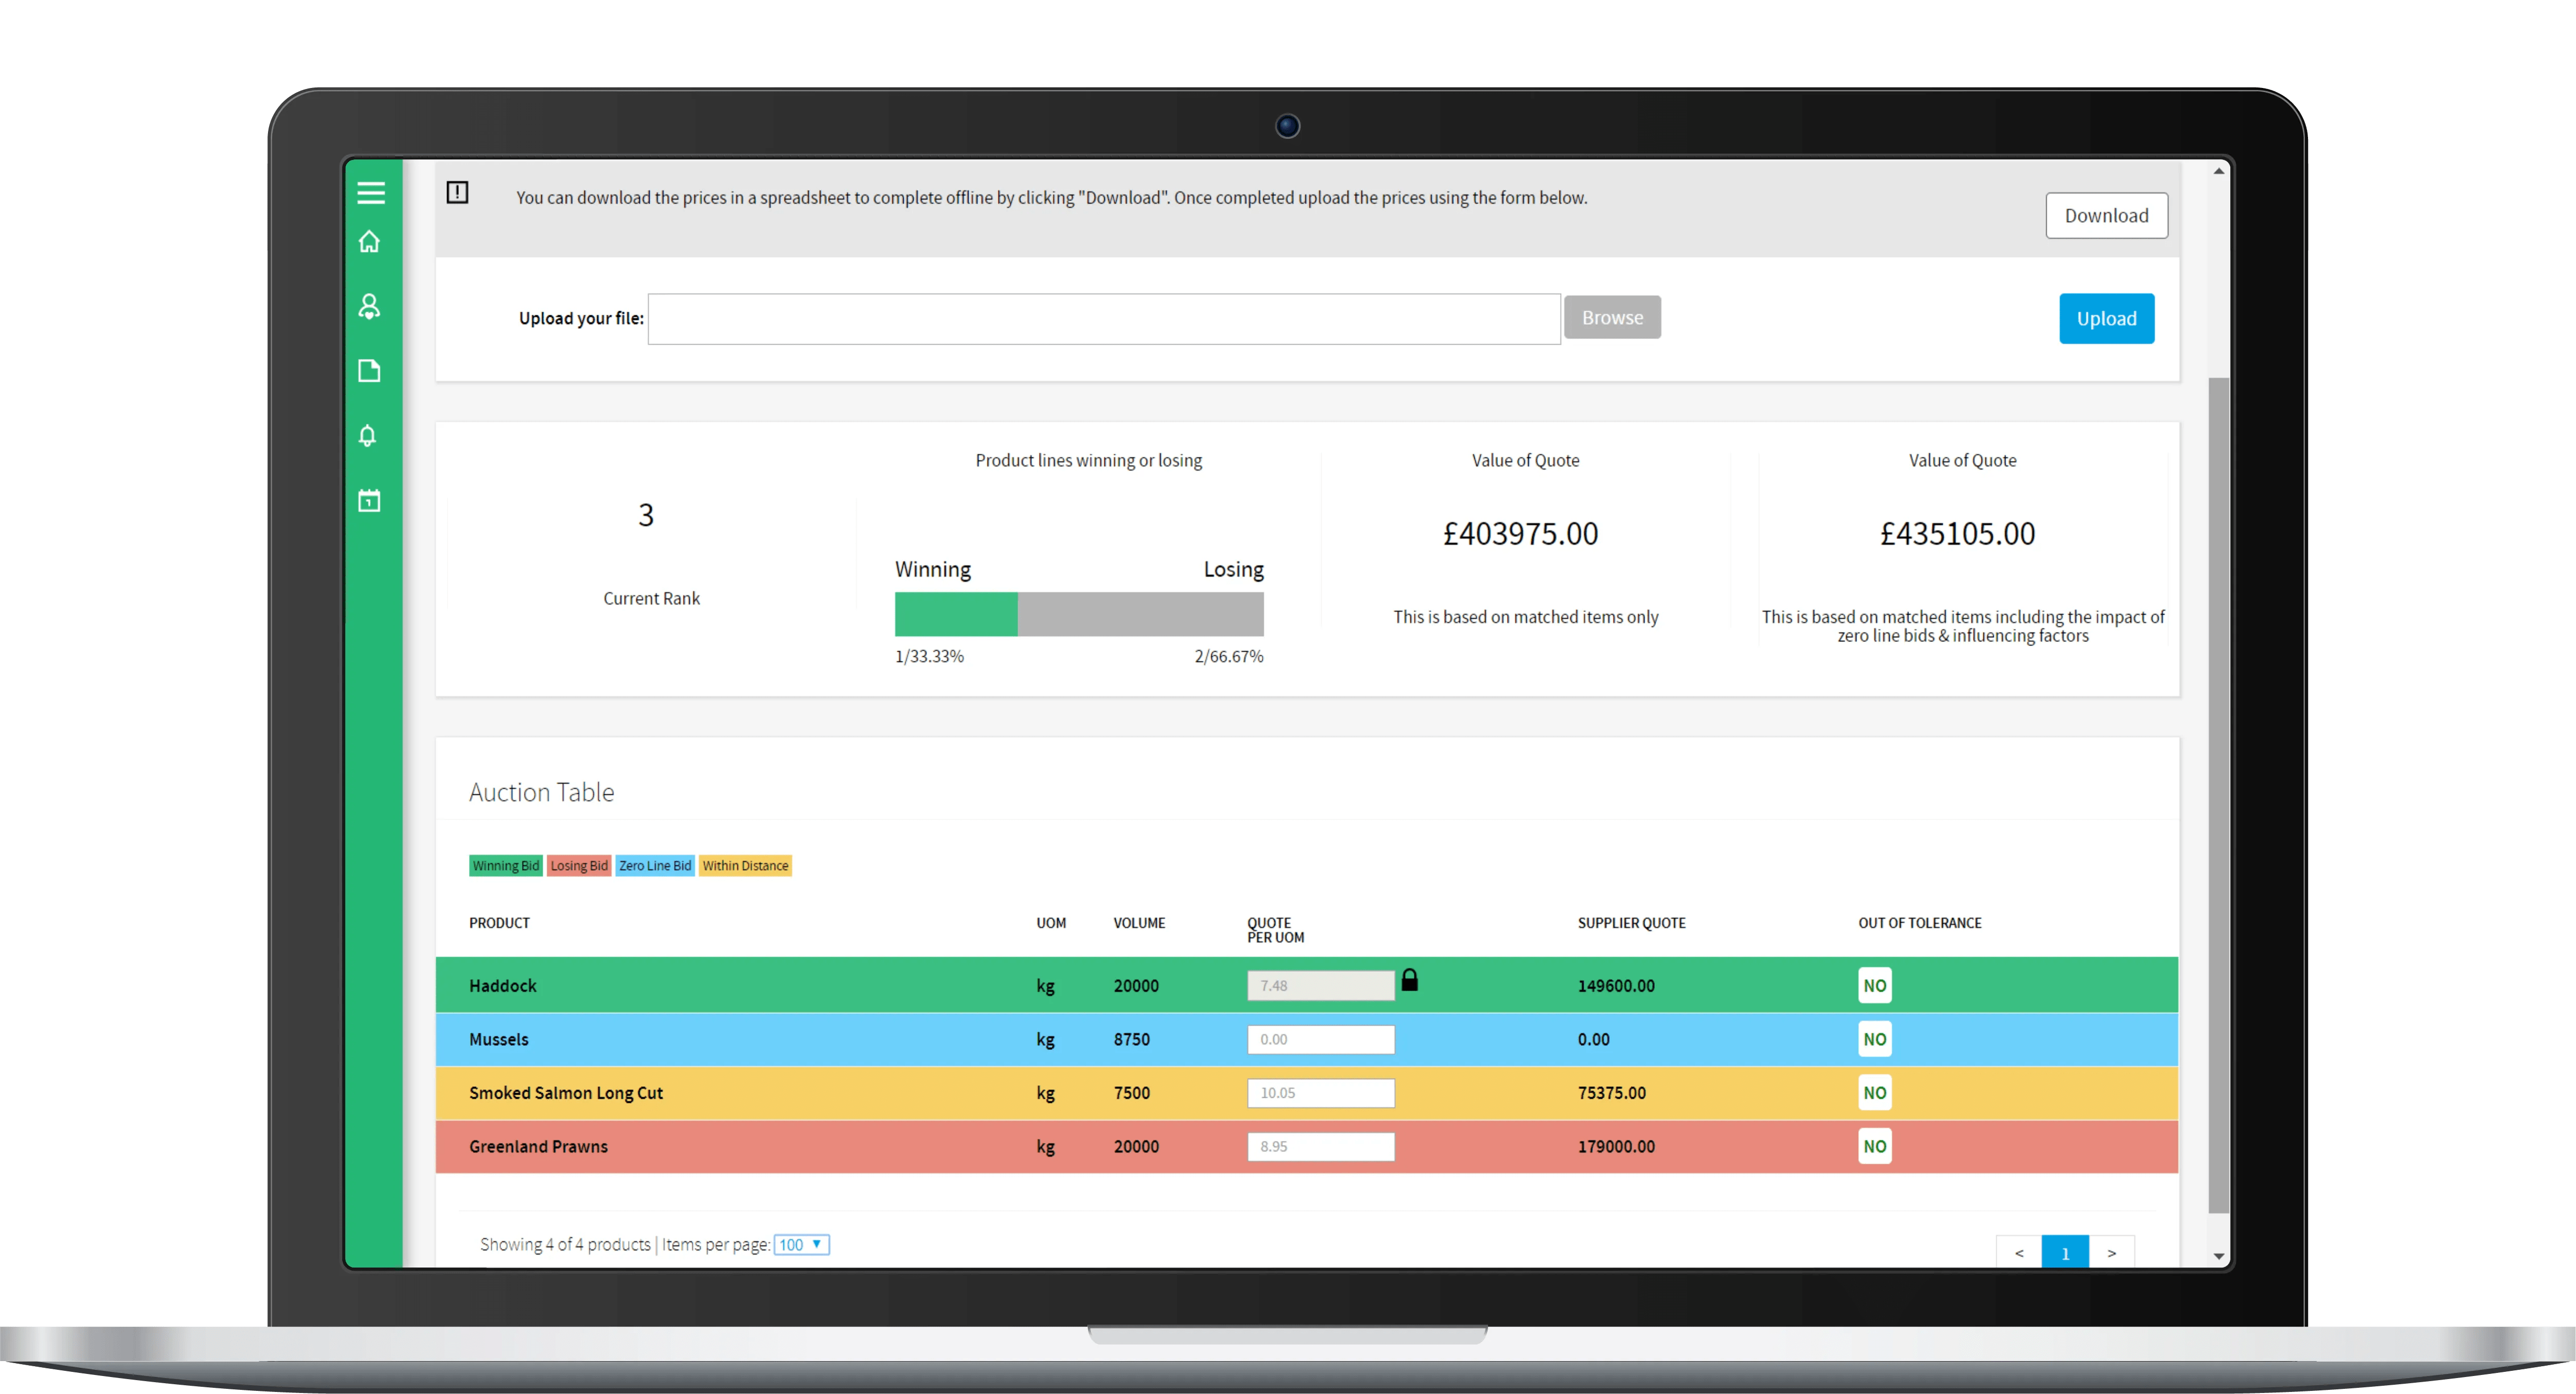Viewport: 2576px width, 1394px height.
Task: Open the documents sidebar icon
Action: [x=369, y=371]
